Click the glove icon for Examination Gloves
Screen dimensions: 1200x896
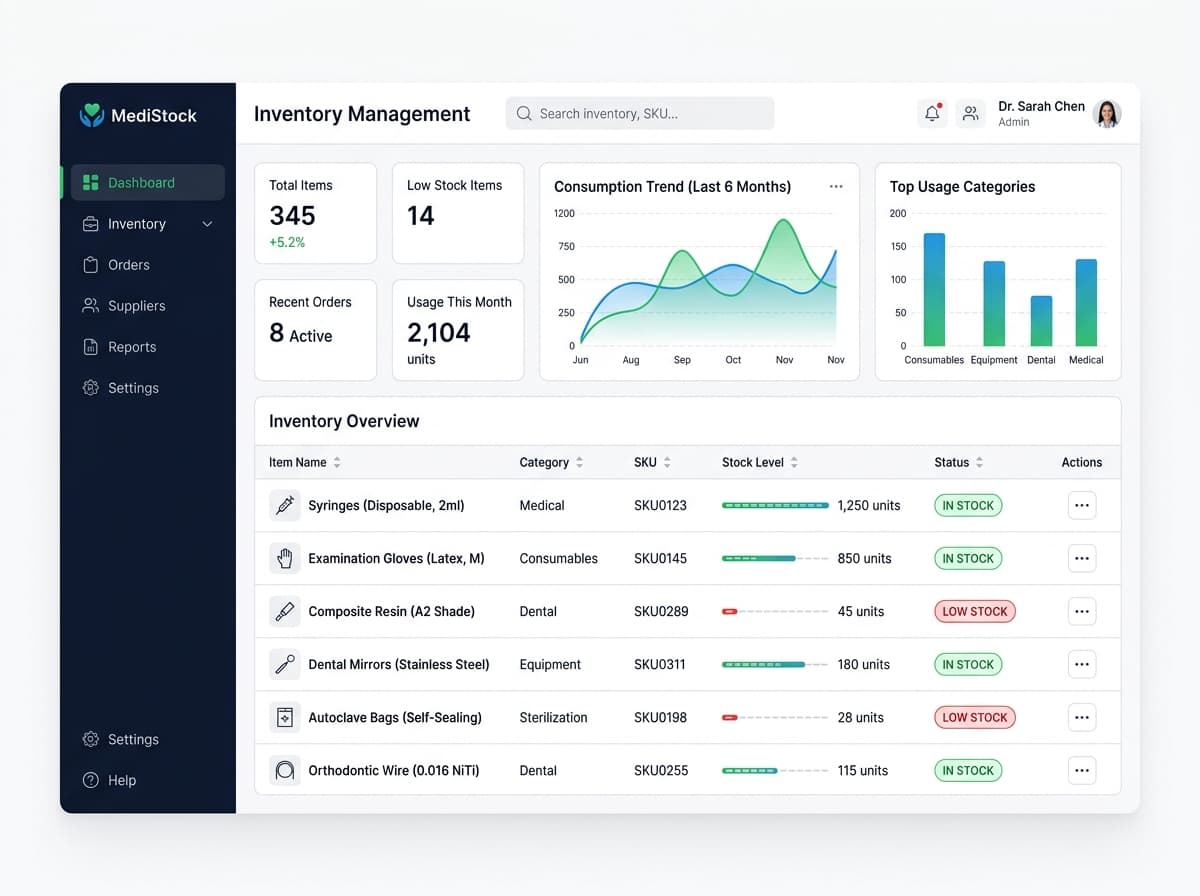pos(285,558)
